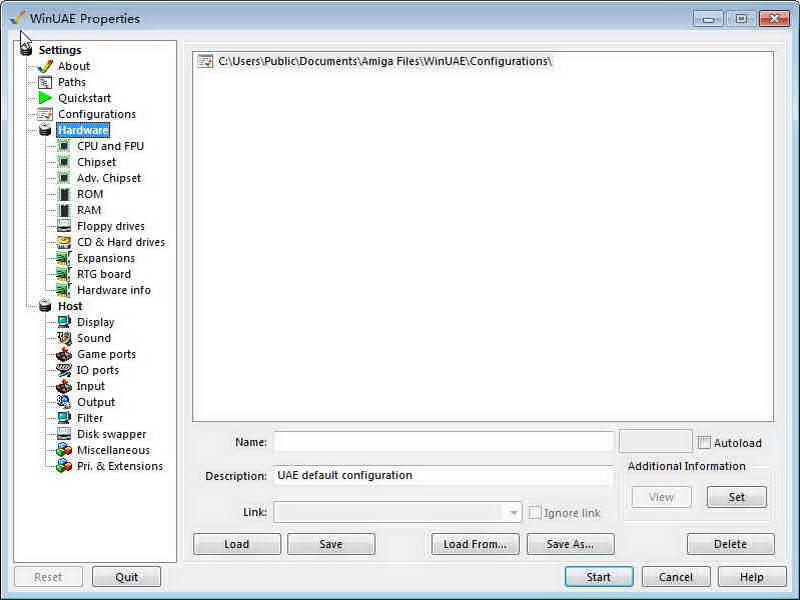
Task: Click the IO ports icon
Action: pyautogui.click(x=64, y=370)
